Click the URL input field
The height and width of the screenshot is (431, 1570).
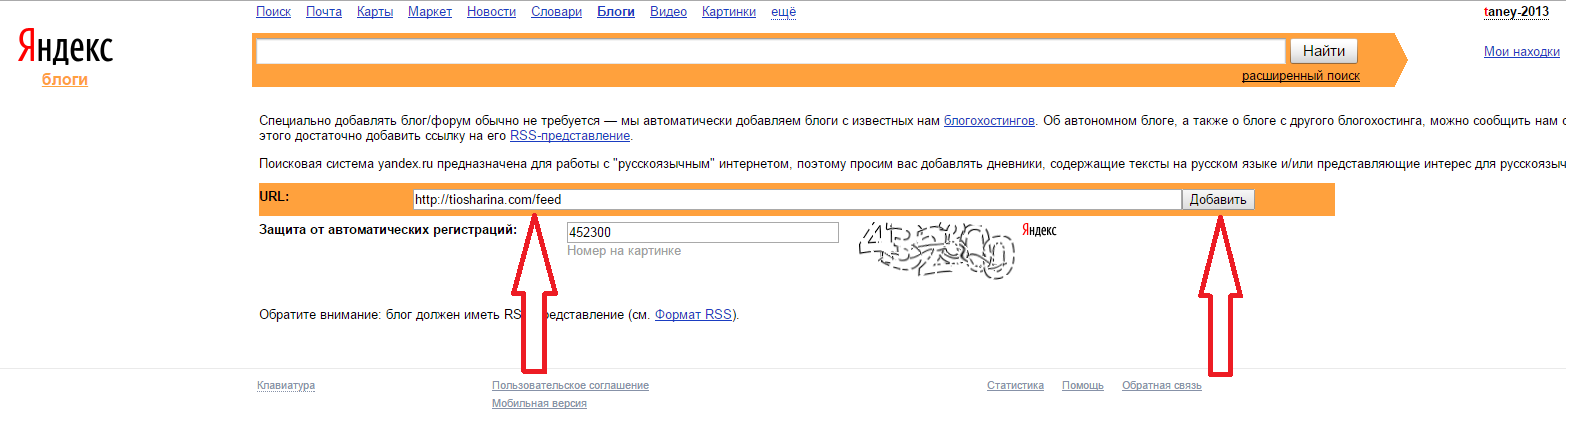797,199
